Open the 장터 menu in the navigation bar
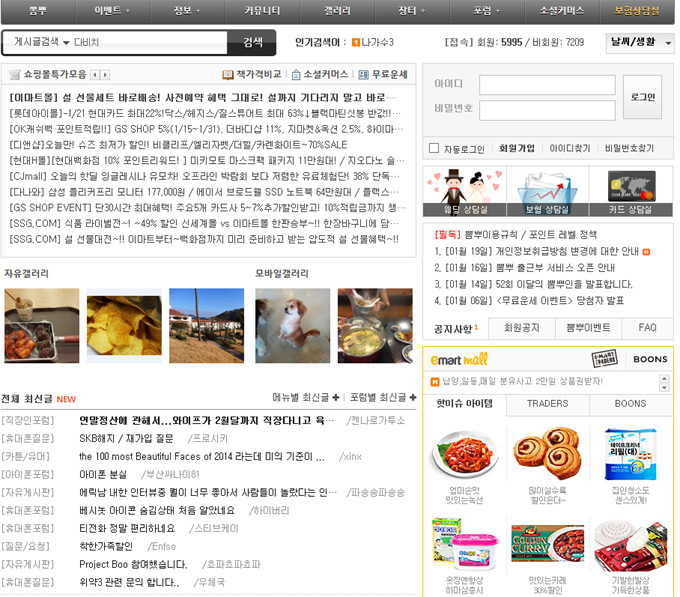The image size is (680, 597). 412,11
